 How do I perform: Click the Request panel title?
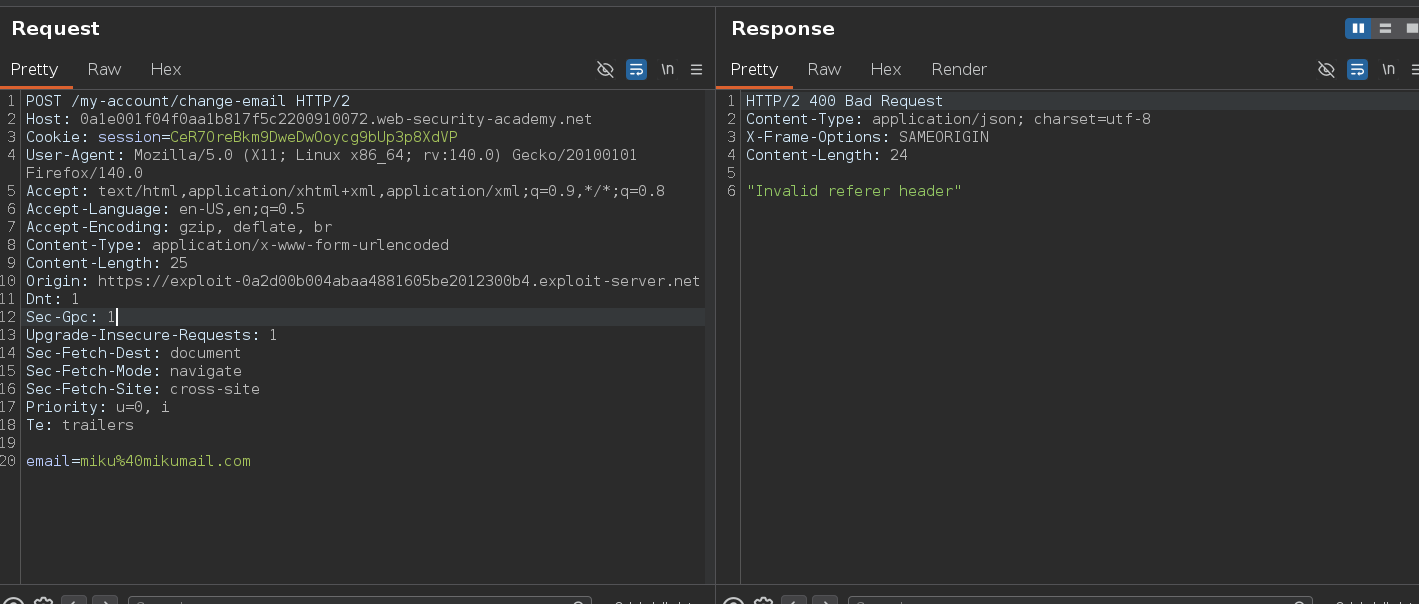[56, 29]
